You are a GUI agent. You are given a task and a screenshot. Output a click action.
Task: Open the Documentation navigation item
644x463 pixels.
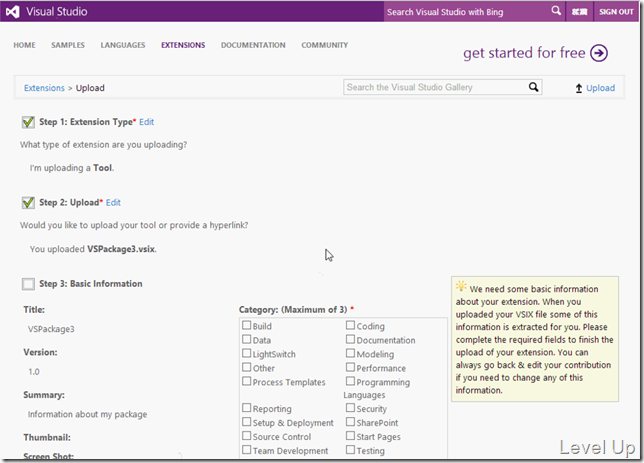point(253,45)
